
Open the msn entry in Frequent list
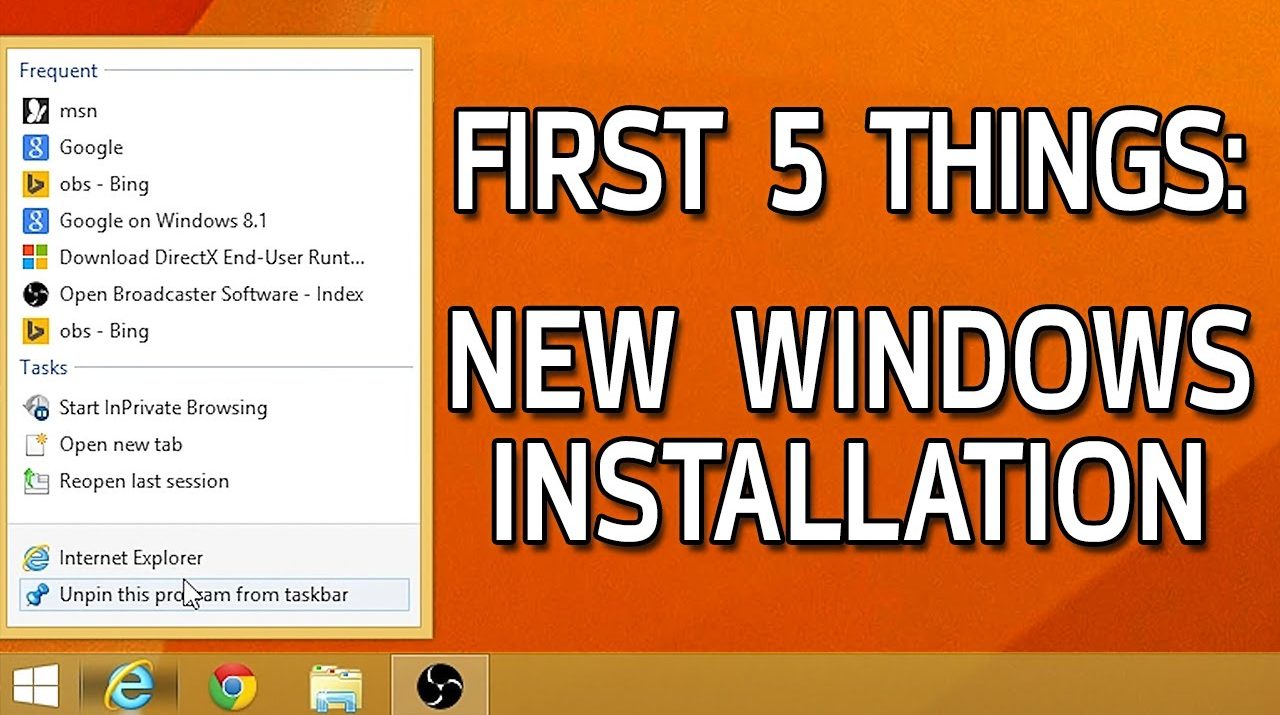[78, 111]
